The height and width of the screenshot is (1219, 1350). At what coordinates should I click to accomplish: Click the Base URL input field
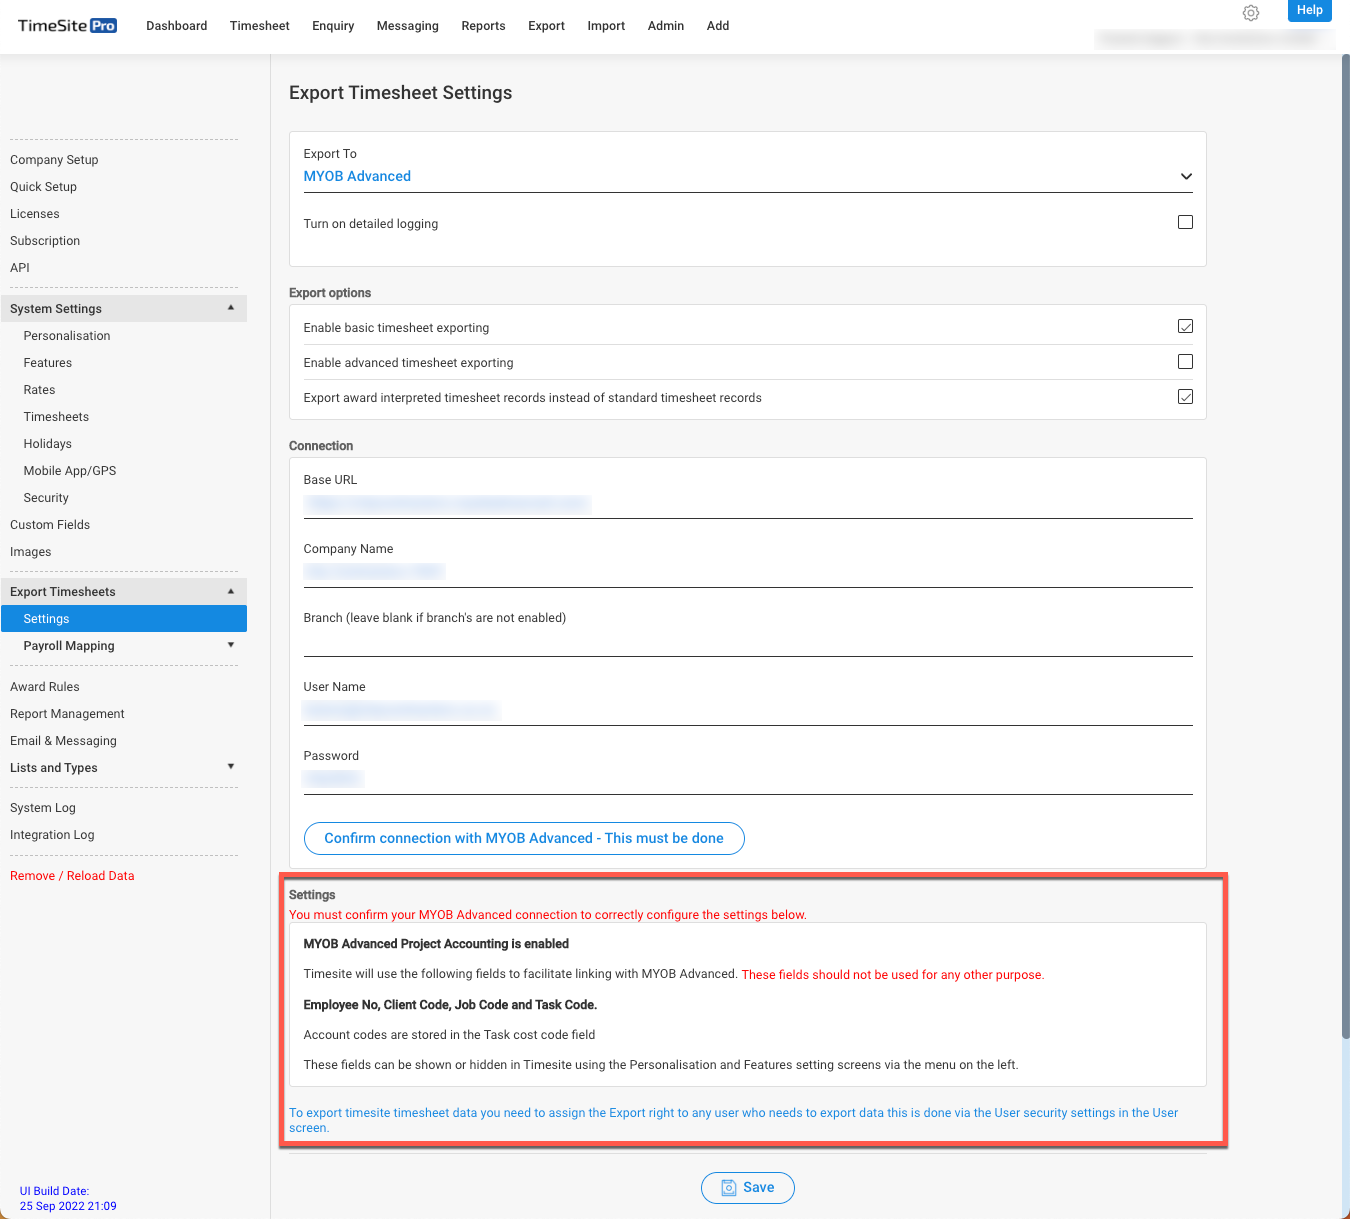click(x=748, y=505)
